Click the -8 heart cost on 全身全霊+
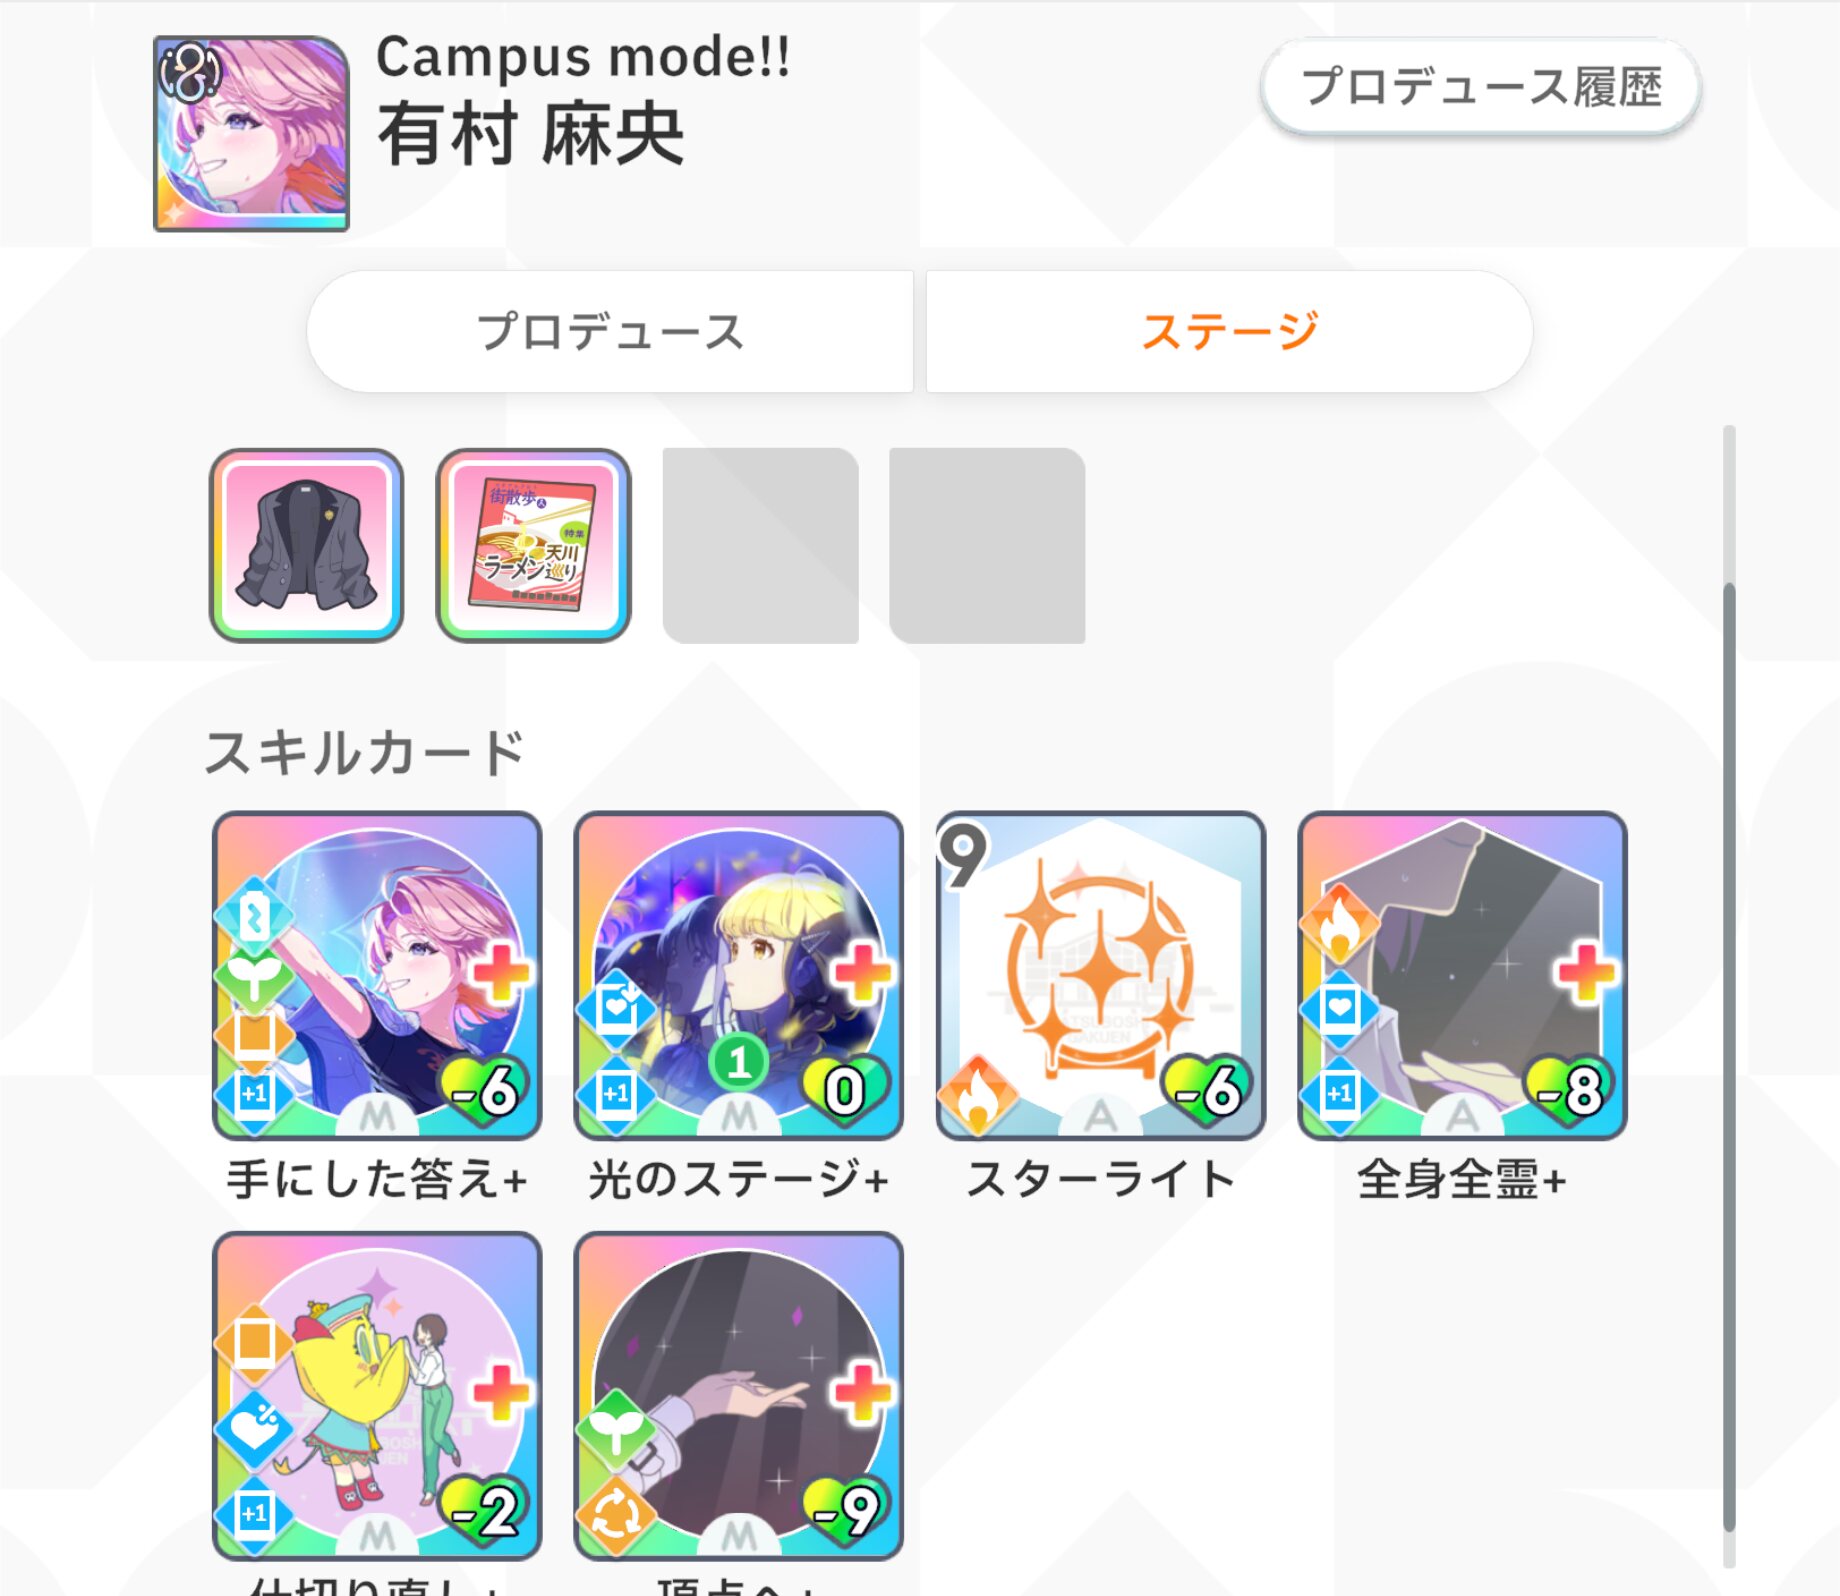This screenshot has width=1840, height=1596. pyautogui.click(x=1571, y=1089)
